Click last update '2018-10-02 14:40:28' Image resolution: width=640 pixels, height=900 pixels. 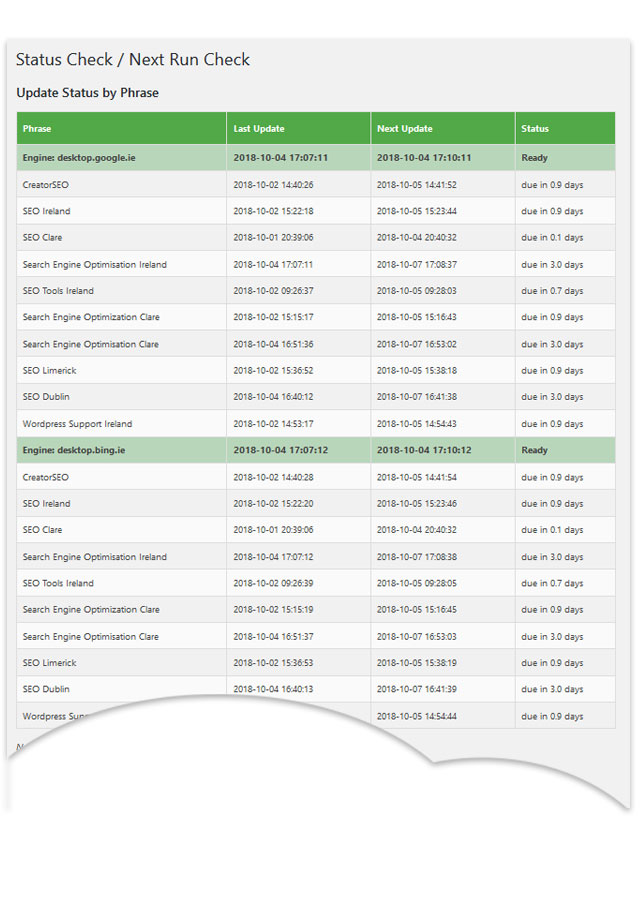point(273,478)
